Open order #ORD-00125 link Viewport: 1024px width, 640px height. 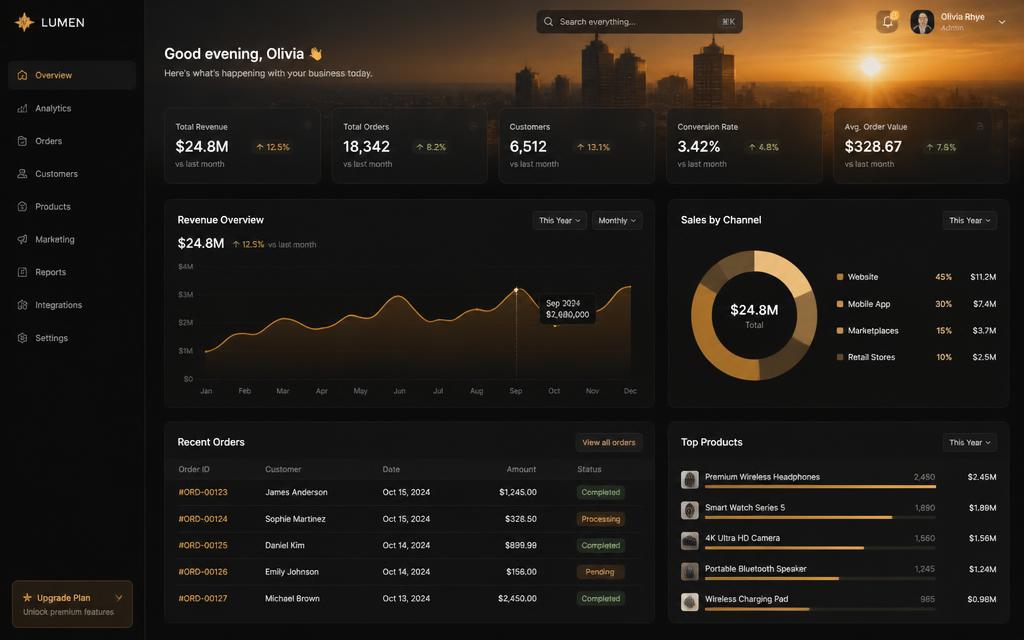tap(203, 545)
